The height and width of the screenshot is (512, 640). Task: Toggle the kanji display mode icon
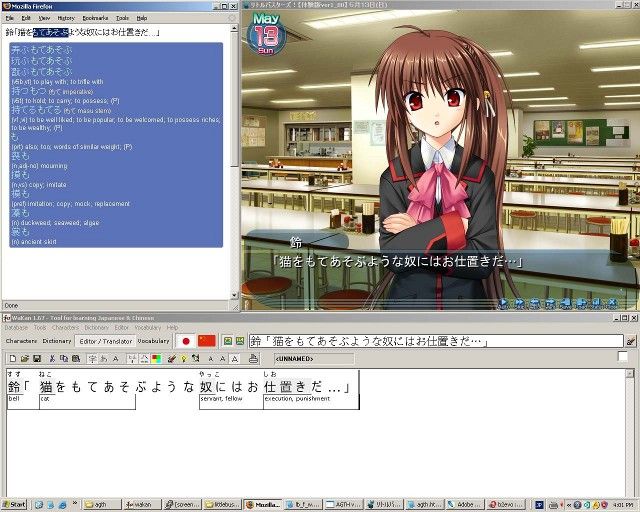click(93, 358)
